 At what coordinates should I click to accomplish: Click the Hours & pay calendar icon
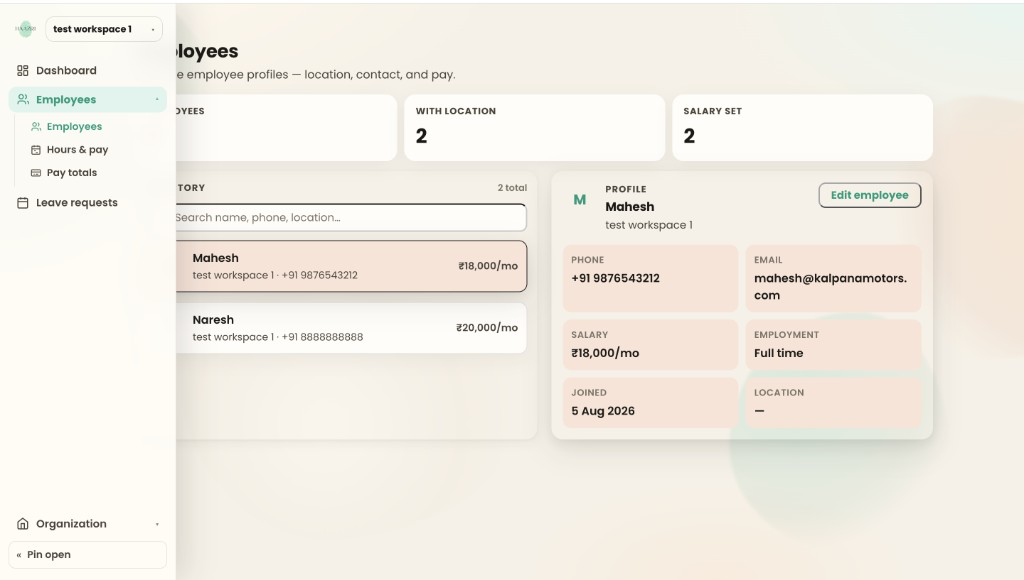coord(36,150)
